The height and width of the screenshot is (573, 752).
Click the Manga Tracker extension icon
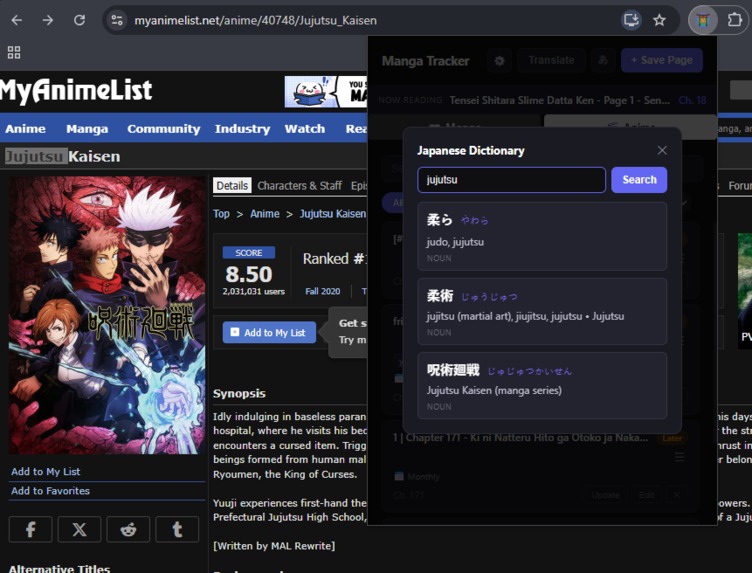click(703, 20)
